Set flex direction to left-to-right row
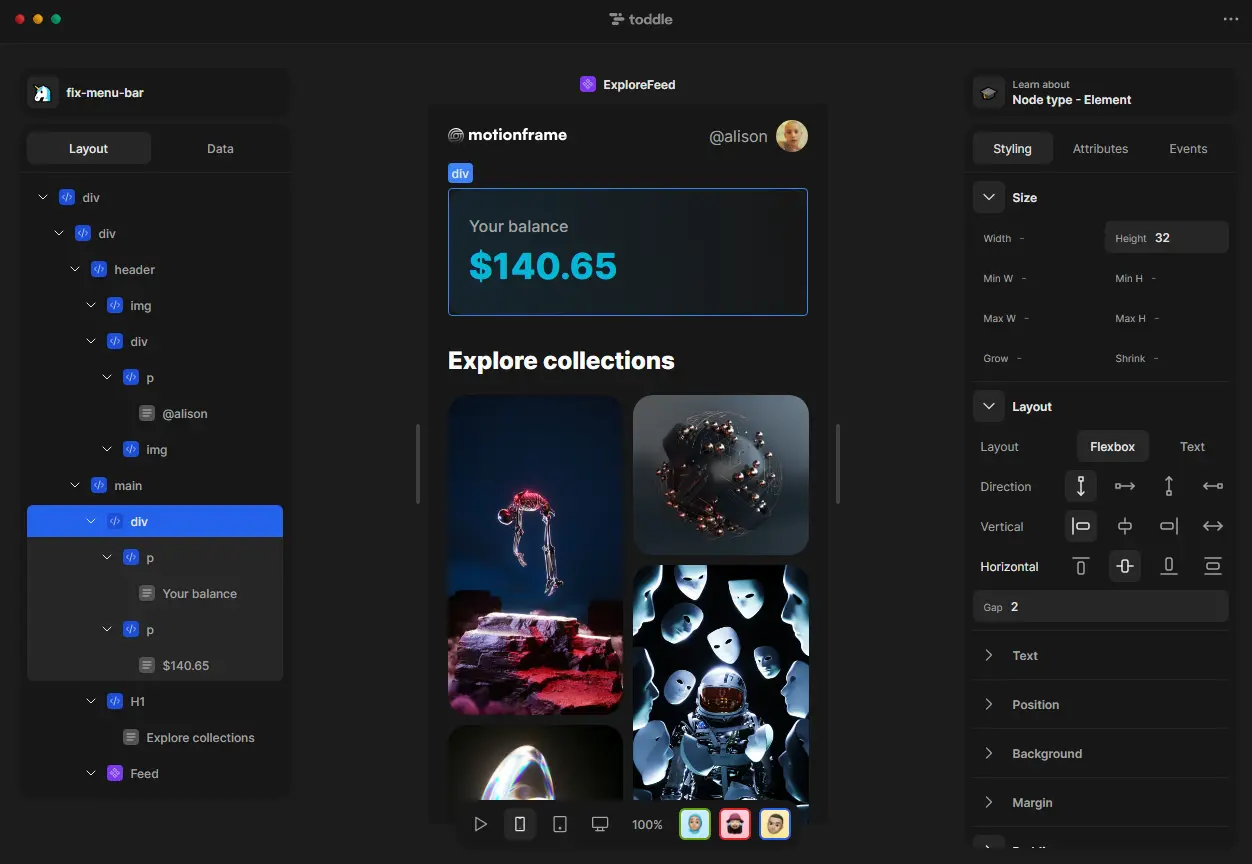Viewport: 1252px width, 864px height. click(x=1125, y=486)
